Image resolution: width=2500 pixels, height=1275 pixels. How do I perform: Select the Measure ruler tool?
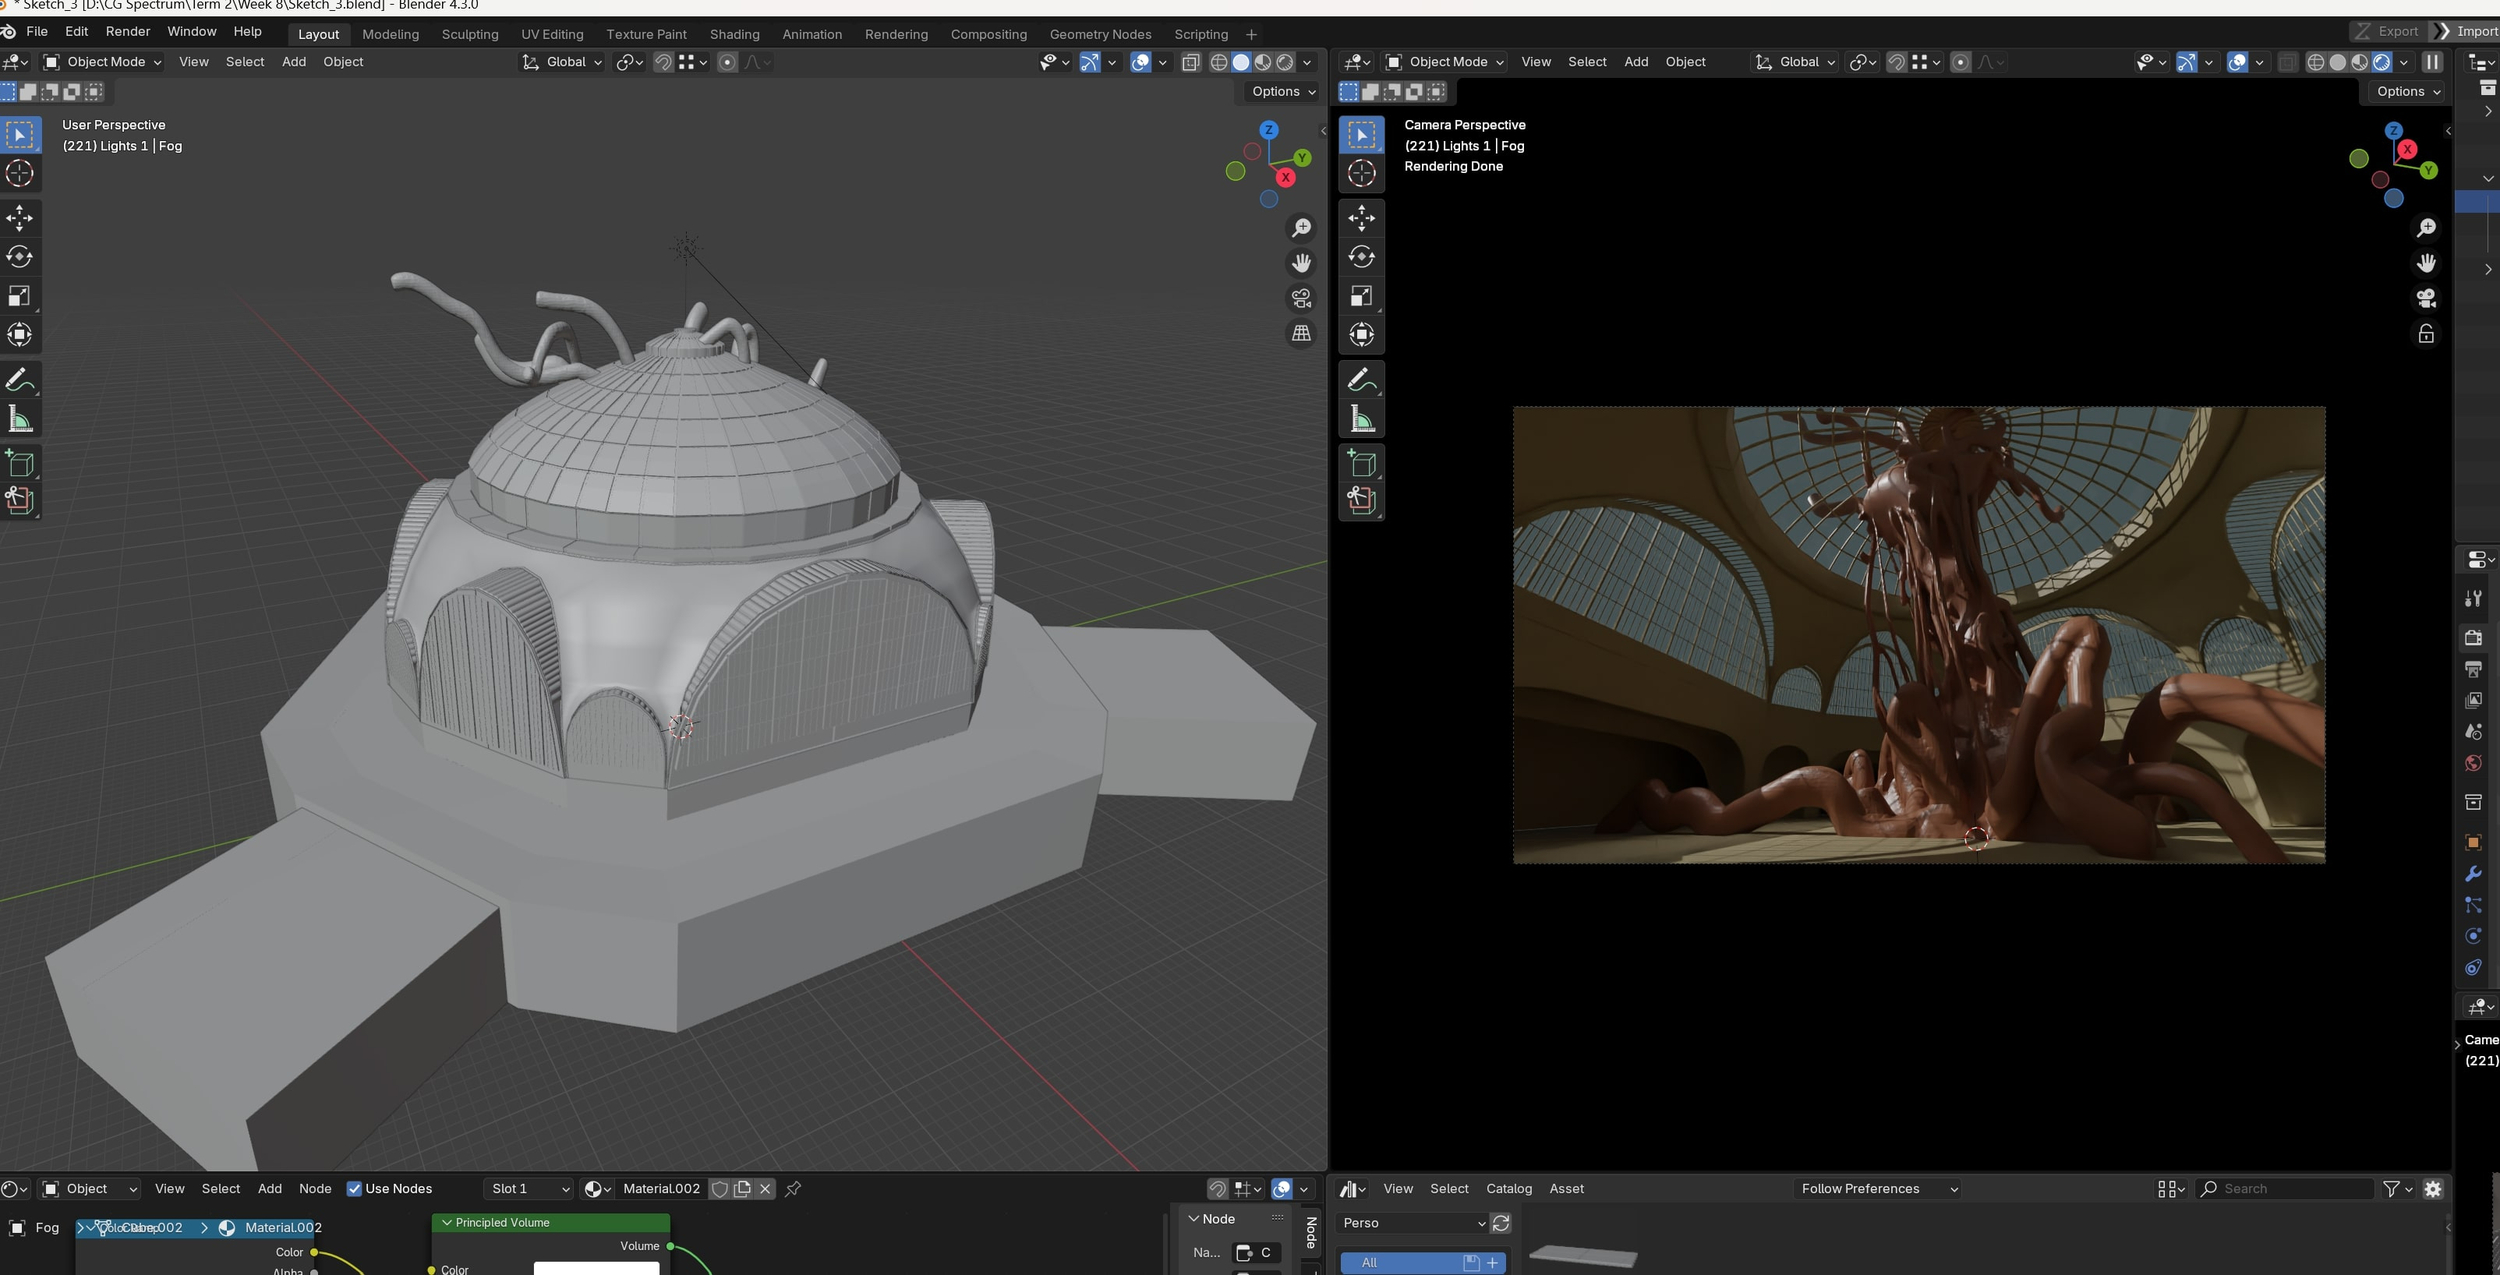(20, 419)
